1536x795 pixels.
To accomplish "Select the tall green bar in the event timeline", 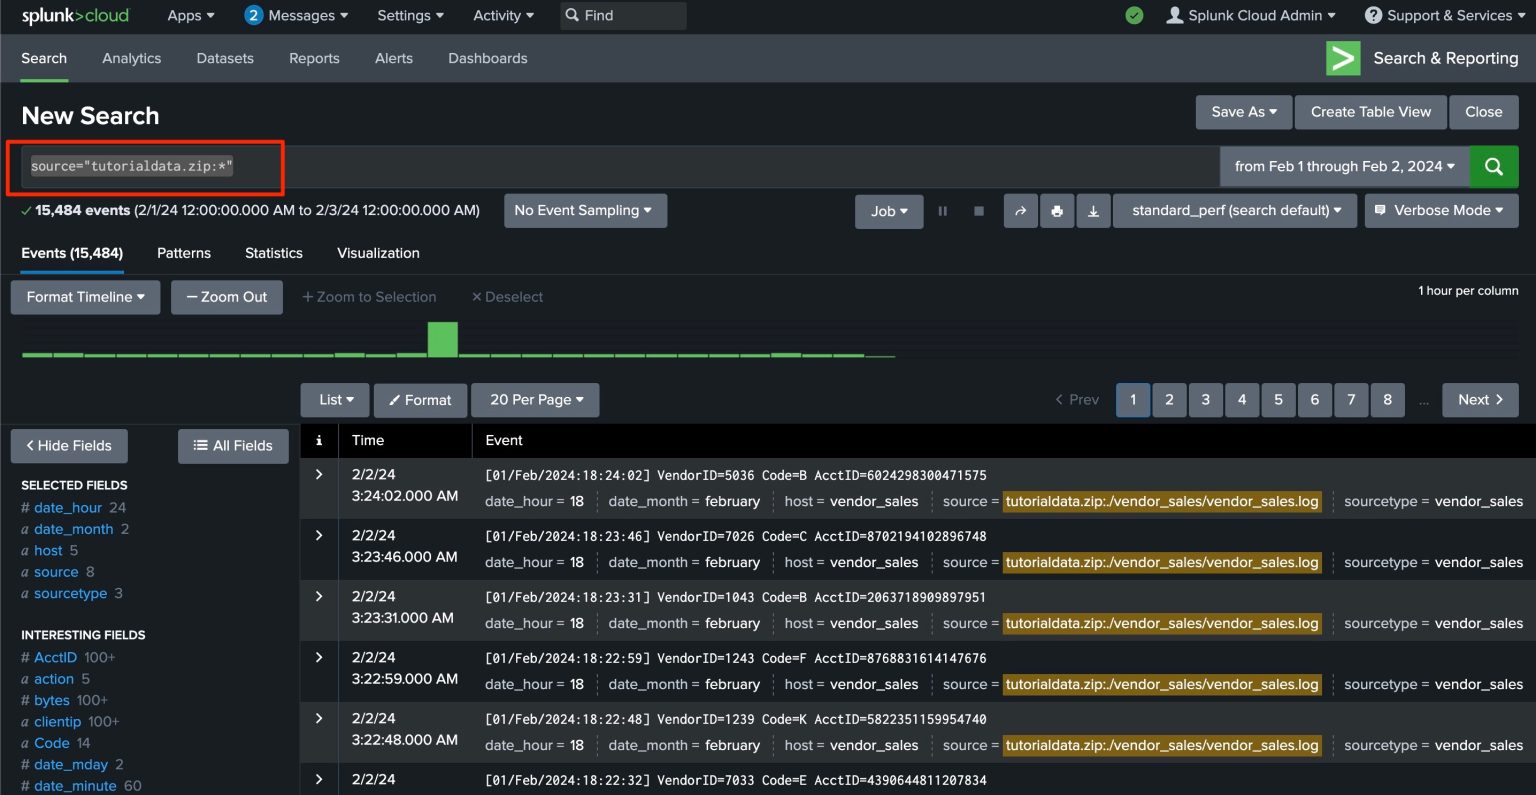I will 443,340.
